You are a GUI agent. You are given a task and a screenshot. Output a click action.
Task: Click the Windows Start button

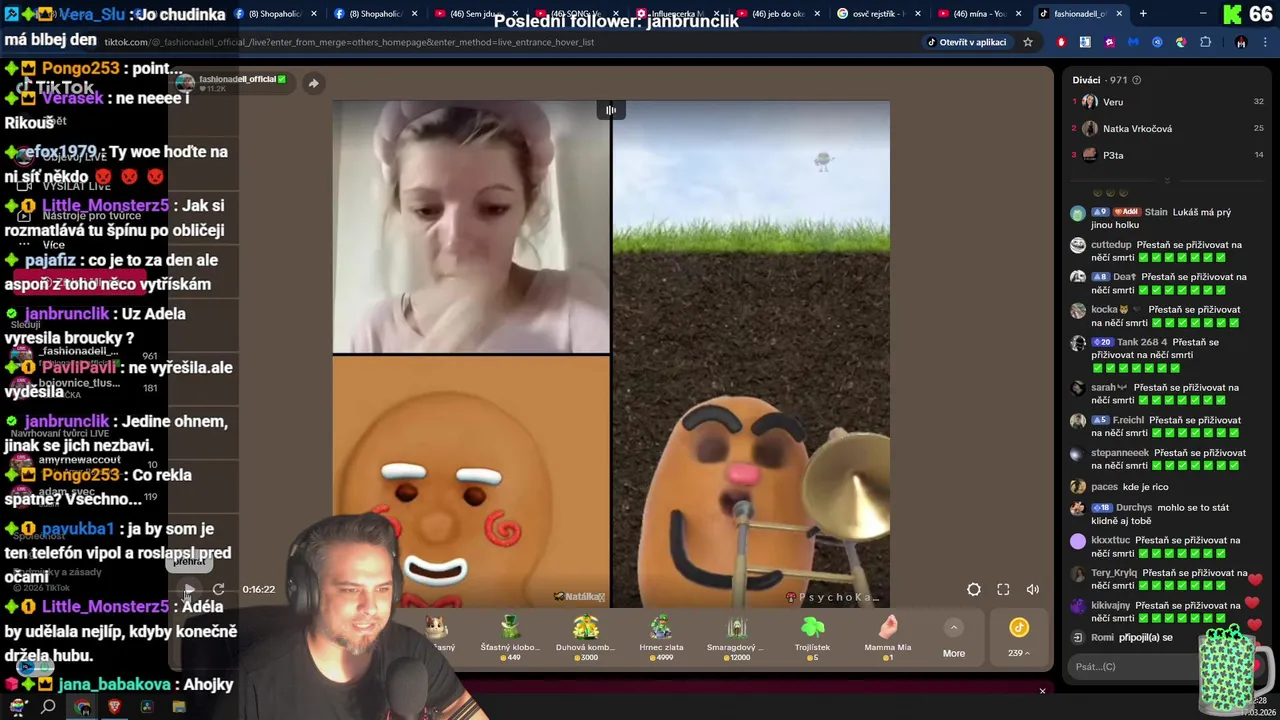pyautogui.click(x=17, y=707)
